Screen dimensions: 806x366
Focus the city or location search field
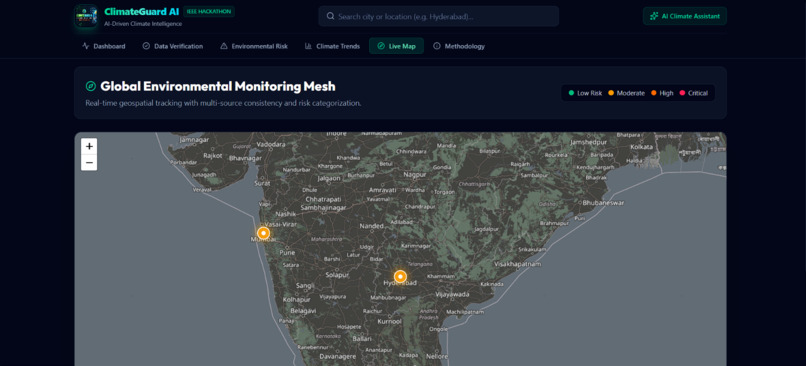[438, 16]
